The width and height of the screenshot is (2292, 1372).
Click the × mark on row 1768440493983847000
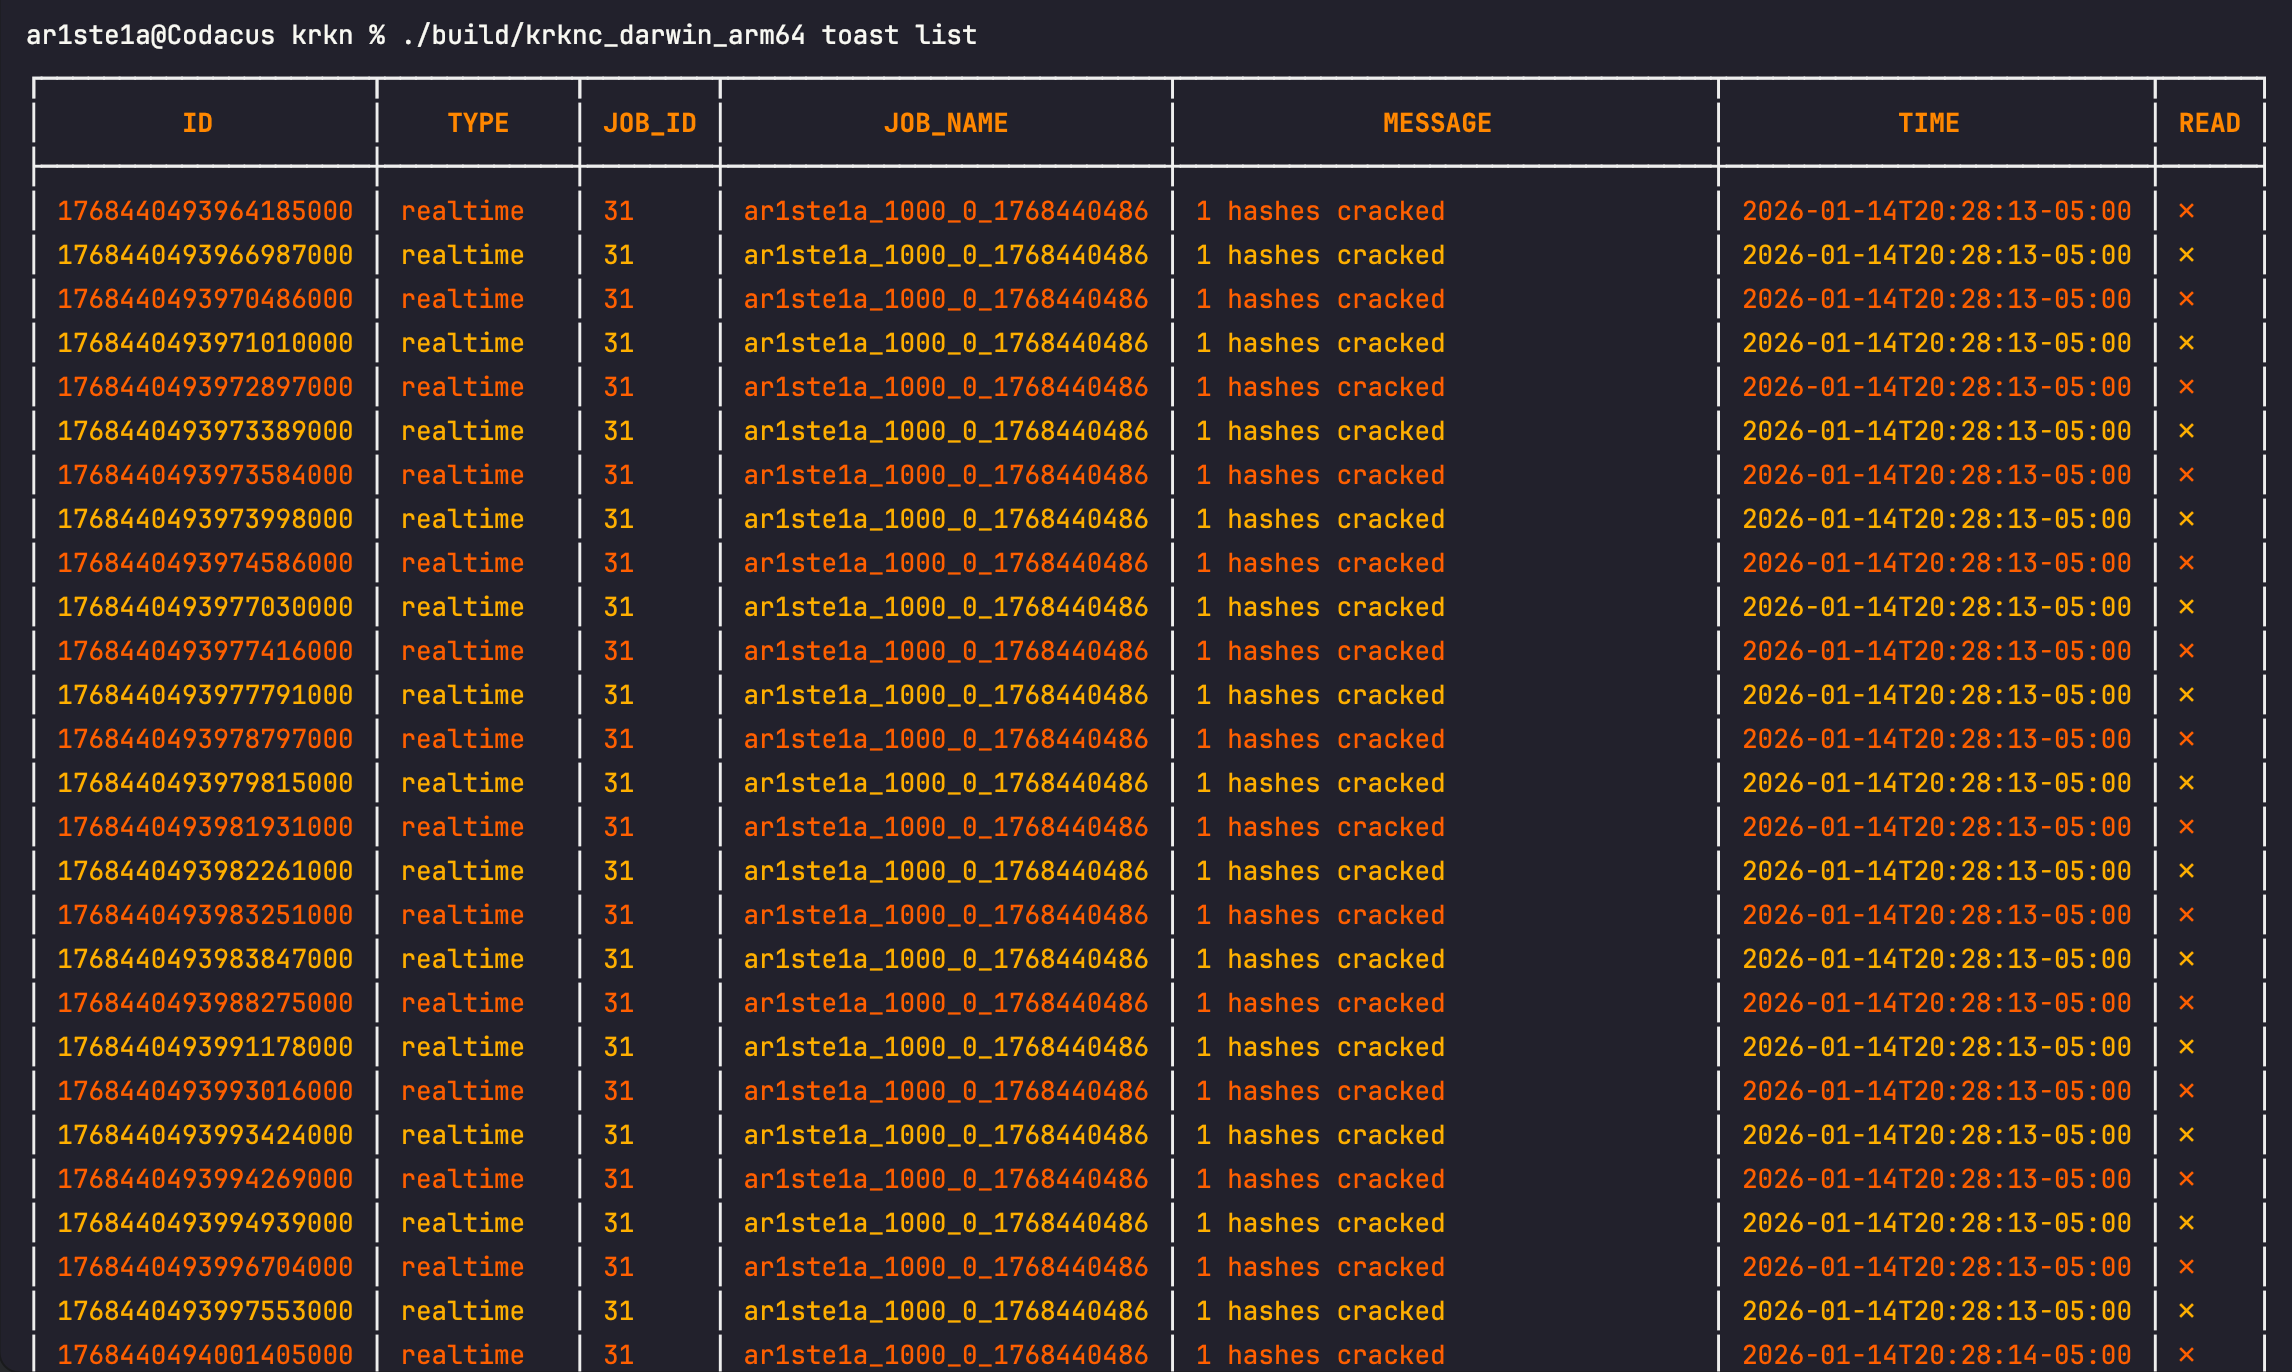pyautogui.click(x=2186, y=959)
